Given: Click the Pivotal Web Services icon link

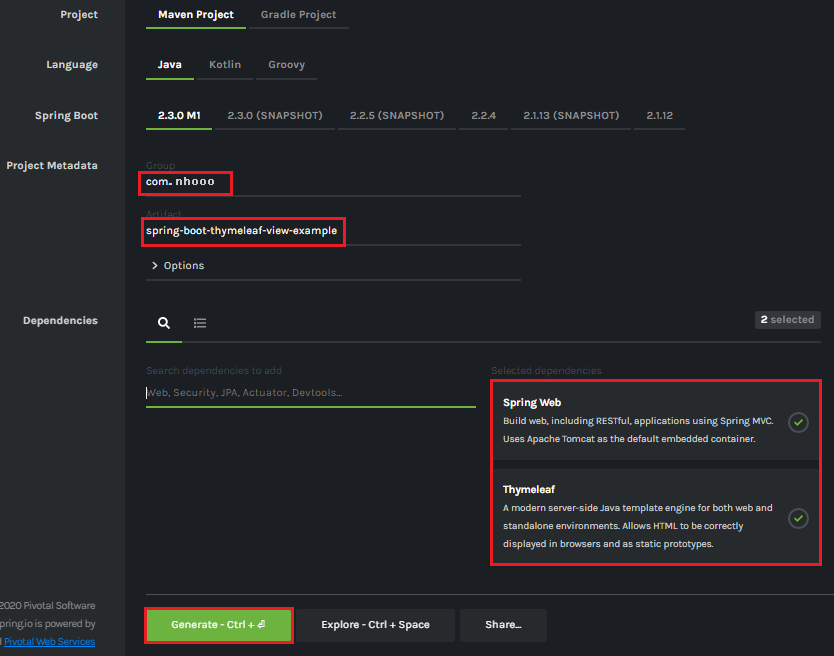Looking at the screenshot, I should point(49,641).
